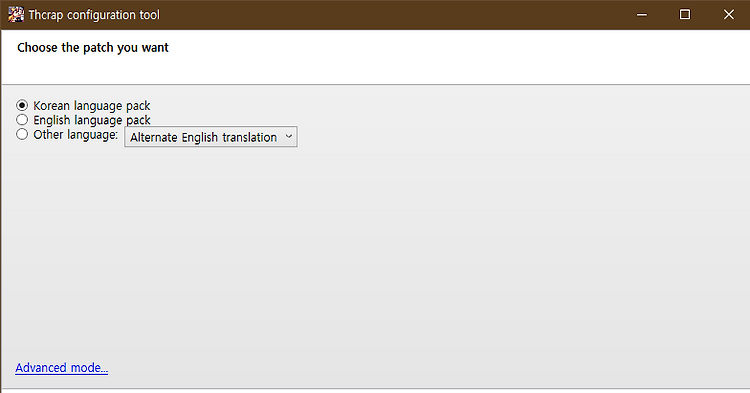Image resolution: width=750 pixels, height=393 pixels.
Task: Click the Thcrap app icon in title bar
Action: pos(16,14)
